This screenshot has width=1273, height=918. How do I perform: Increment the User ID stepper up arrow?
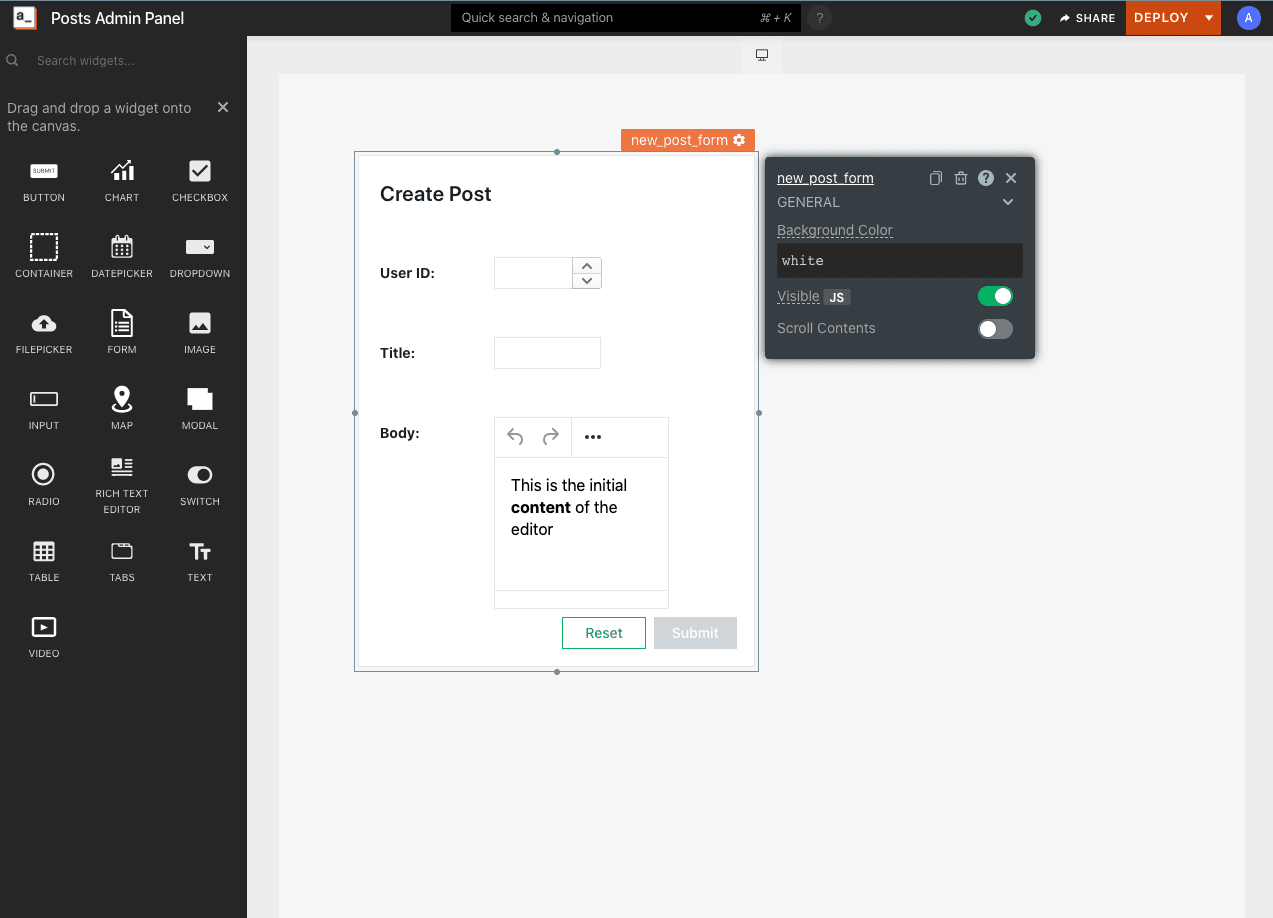coord(587,266)
